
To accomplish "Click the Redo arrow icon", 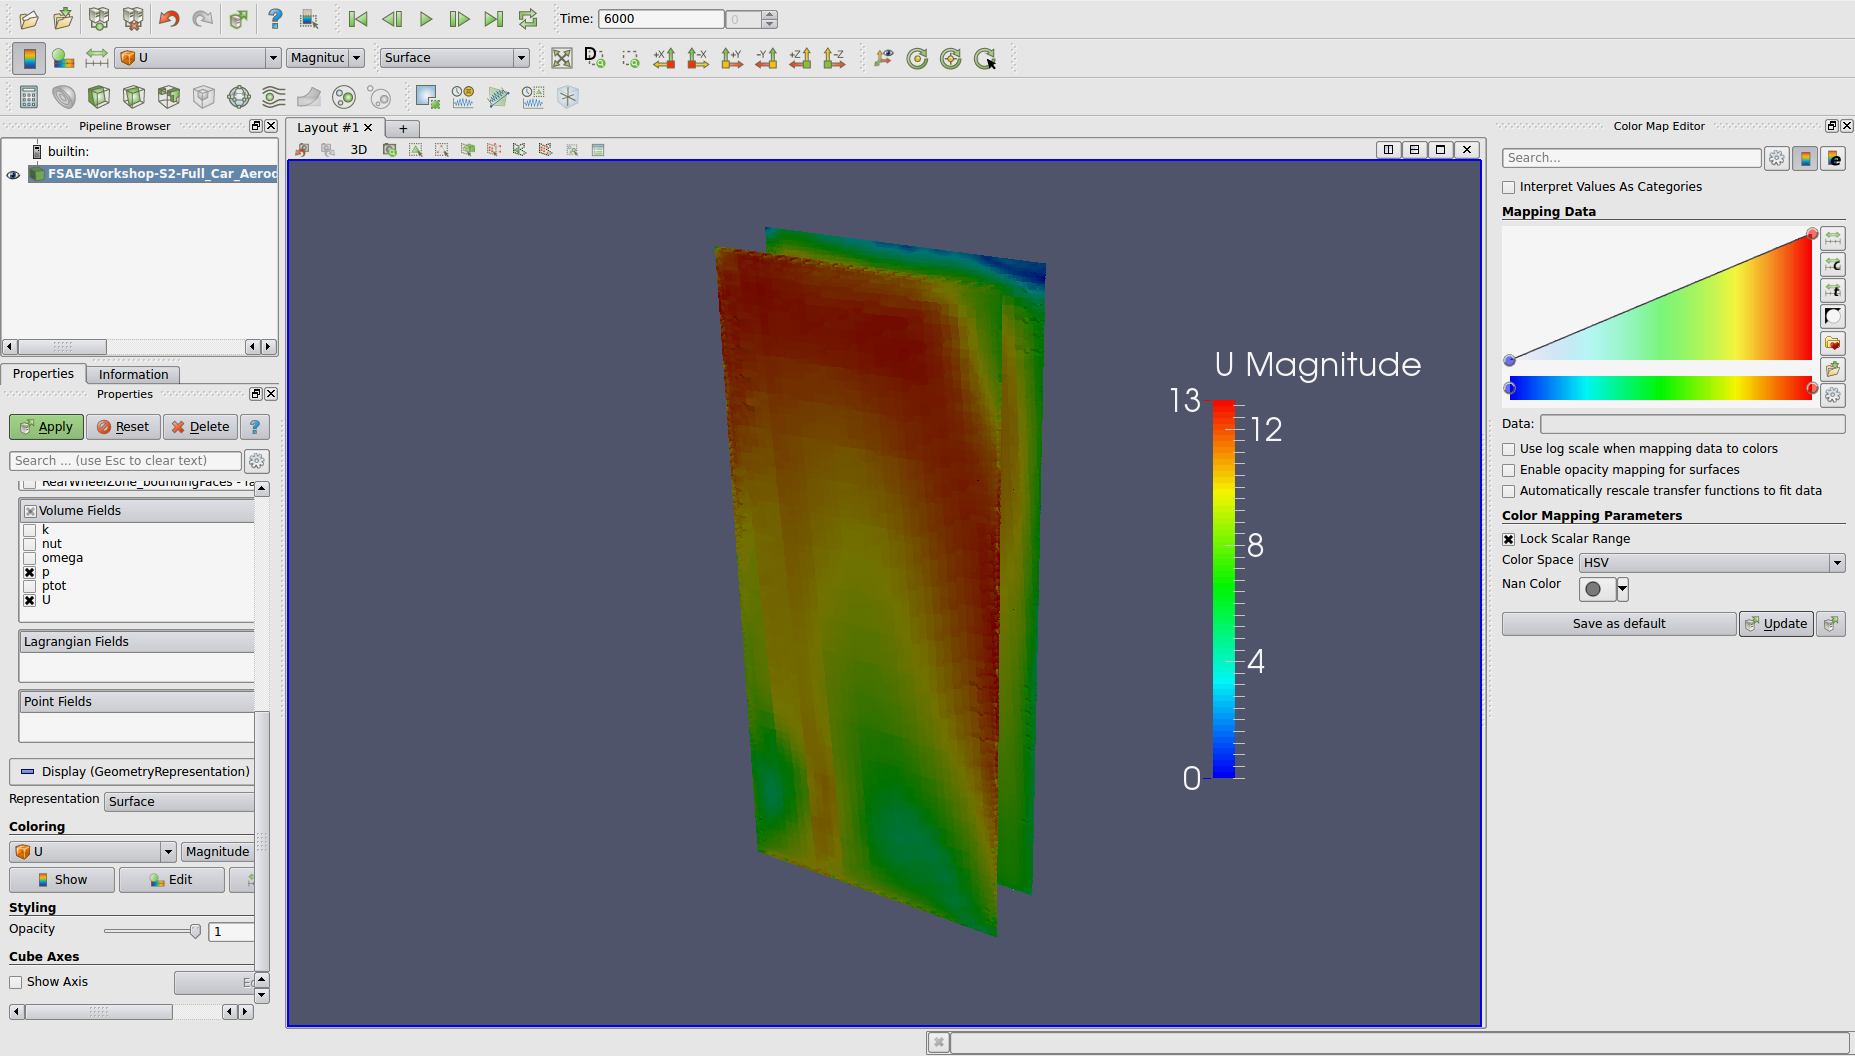I will (x=203, y=19).
